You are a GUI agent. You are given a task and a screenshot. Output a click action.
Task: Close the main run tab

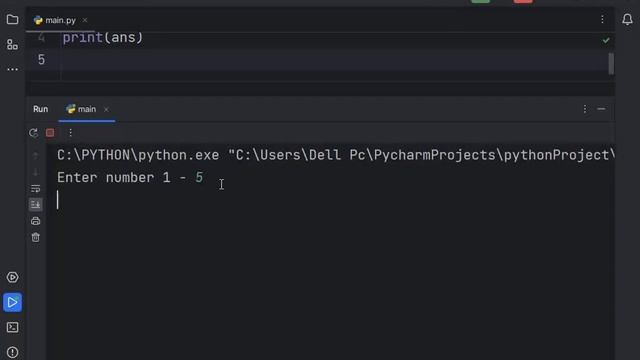point(106,109)
